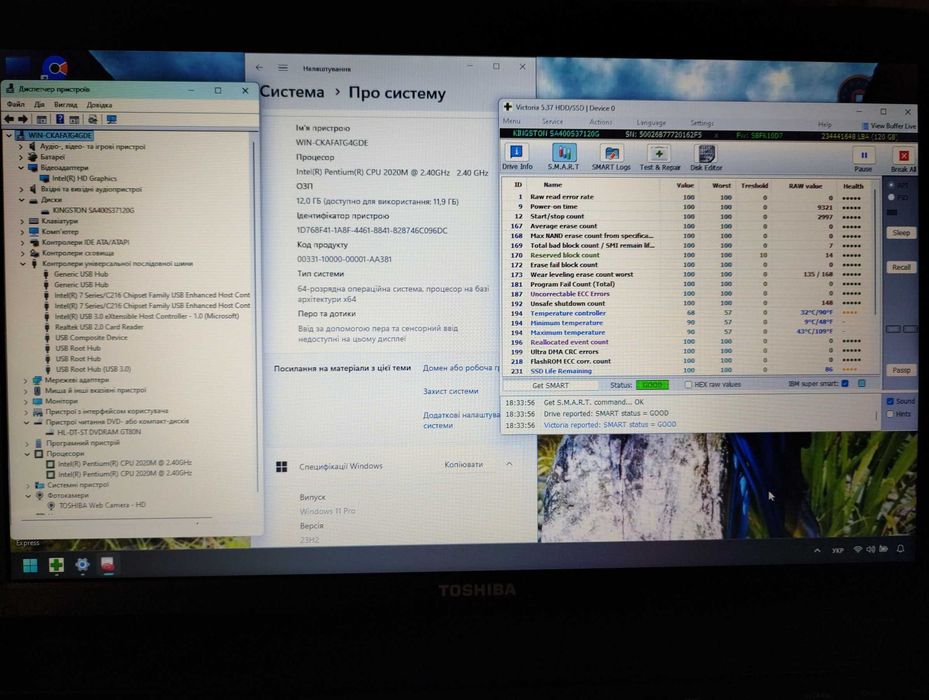Open the Дія menu in Device Manager
Viewport: 929px width, 700px height.
pyautogui.click(x=39, y=104)
